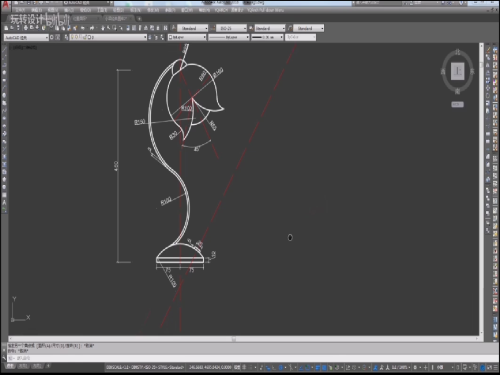Toggle the grid display in the status bar
Image resolution: width=500 pixels, height=375 pixels.
(x=244, y=367)
